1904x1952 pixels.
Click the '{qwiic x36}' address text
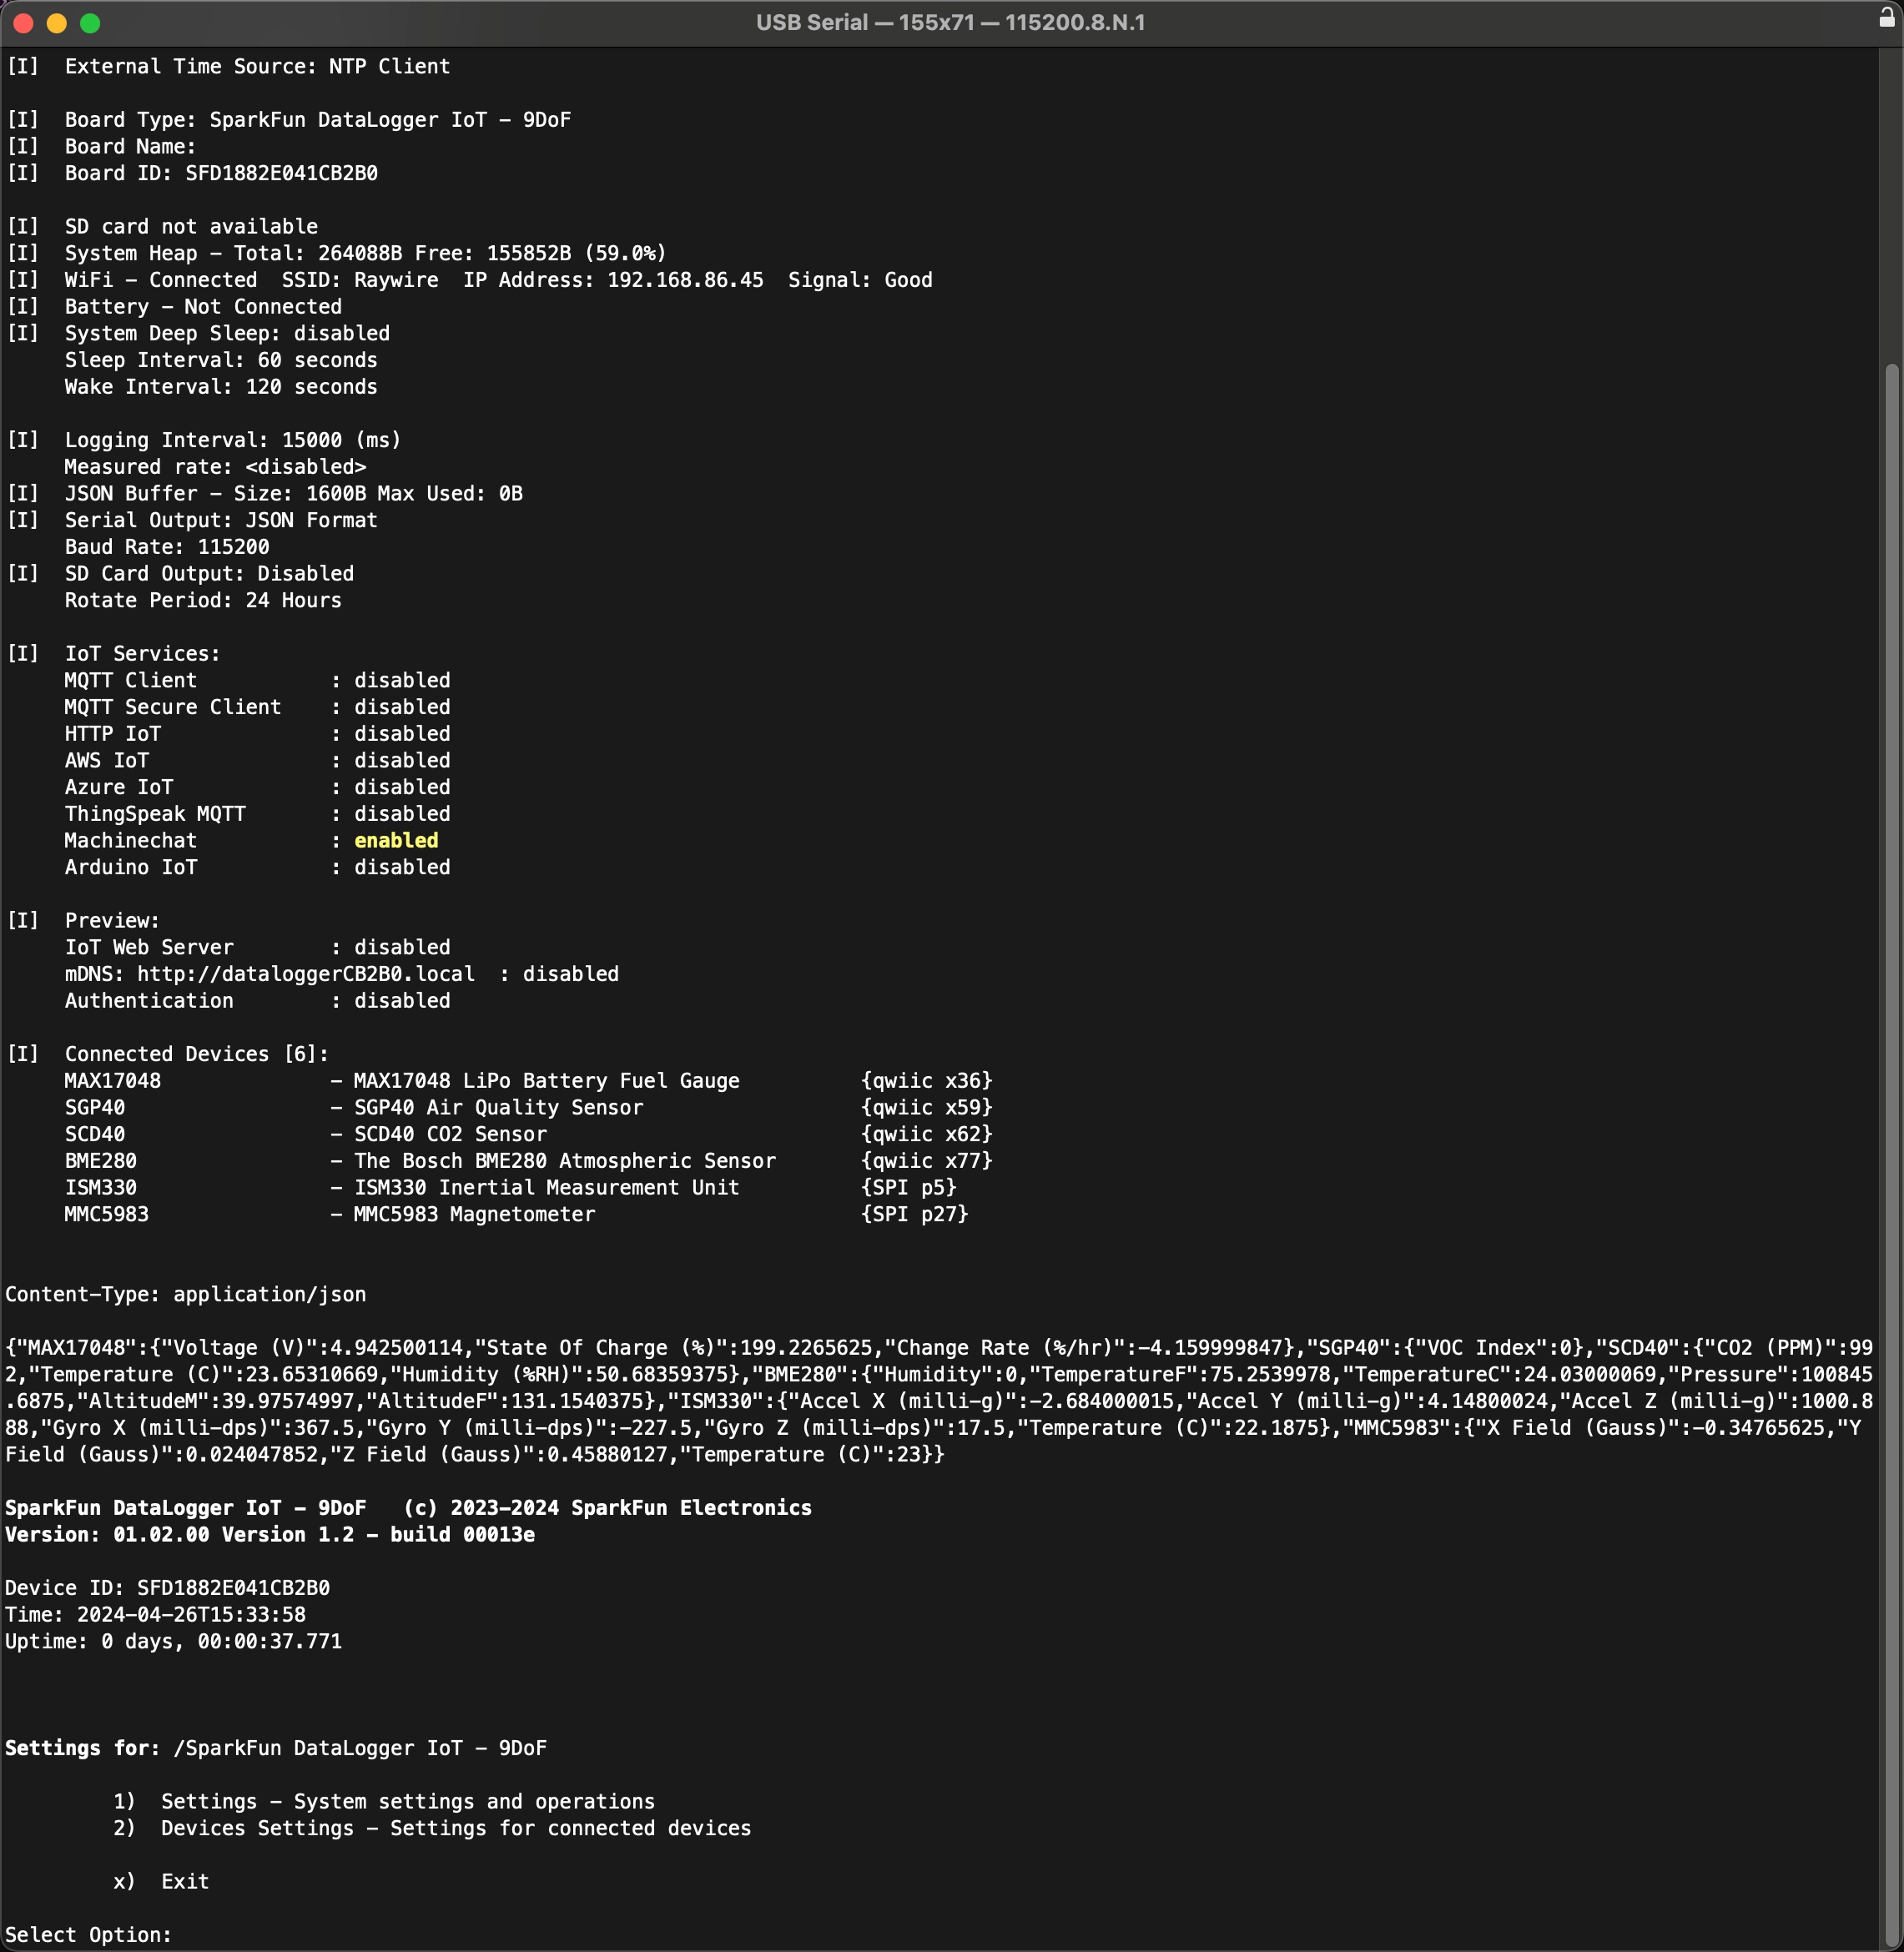pos(927,1081)
